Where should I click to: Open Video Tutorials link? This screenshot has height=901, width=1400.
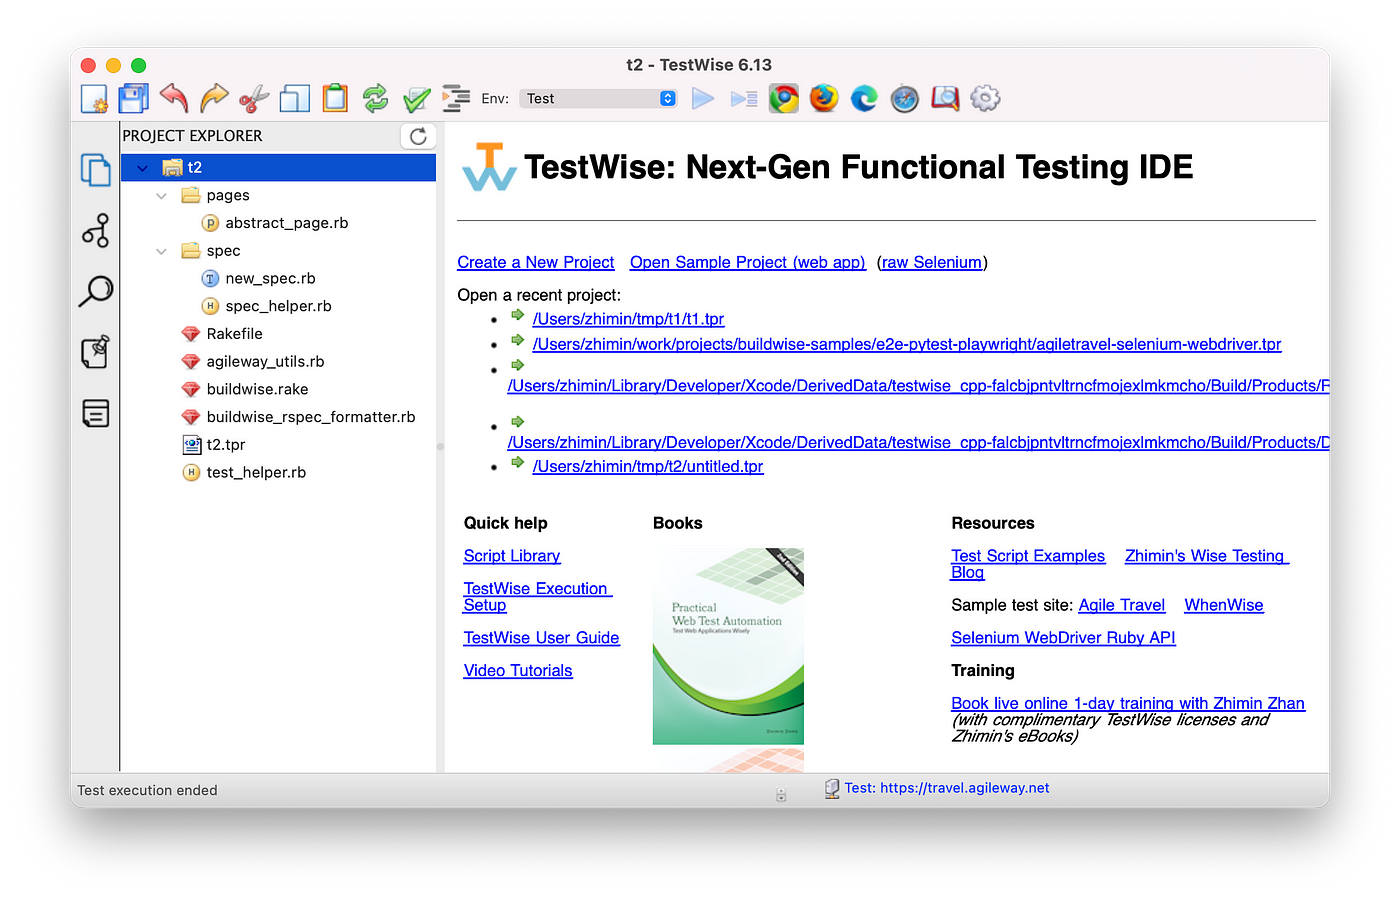[x=518, y=671]
